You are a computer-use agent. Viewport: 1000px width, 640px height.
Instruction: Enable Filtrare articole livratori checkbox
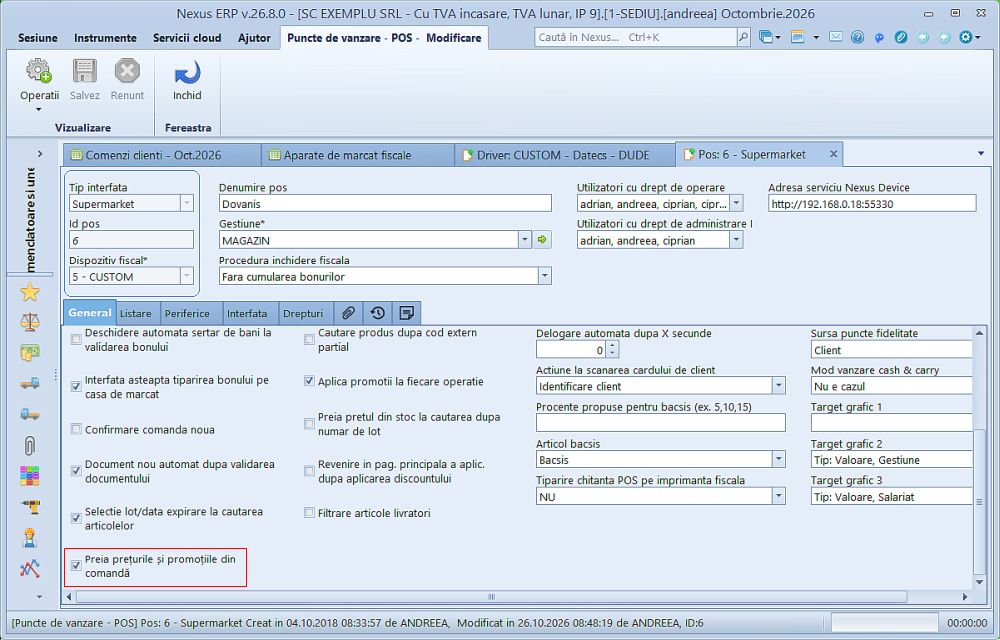(309, 513)
